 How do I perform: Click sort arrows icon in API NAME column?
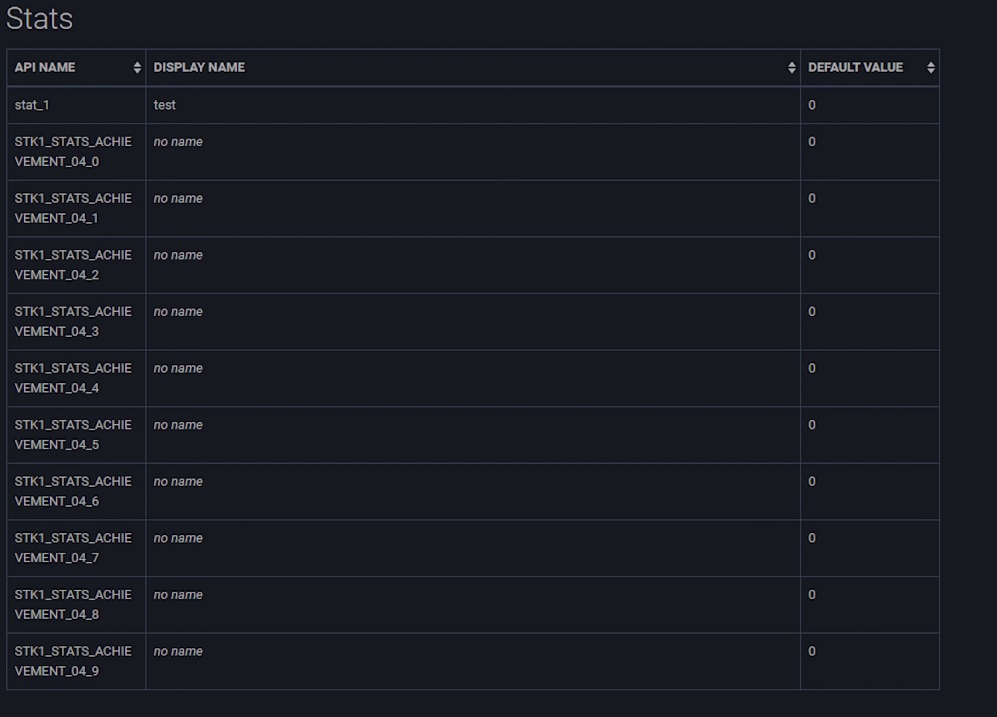click(137, 68)
